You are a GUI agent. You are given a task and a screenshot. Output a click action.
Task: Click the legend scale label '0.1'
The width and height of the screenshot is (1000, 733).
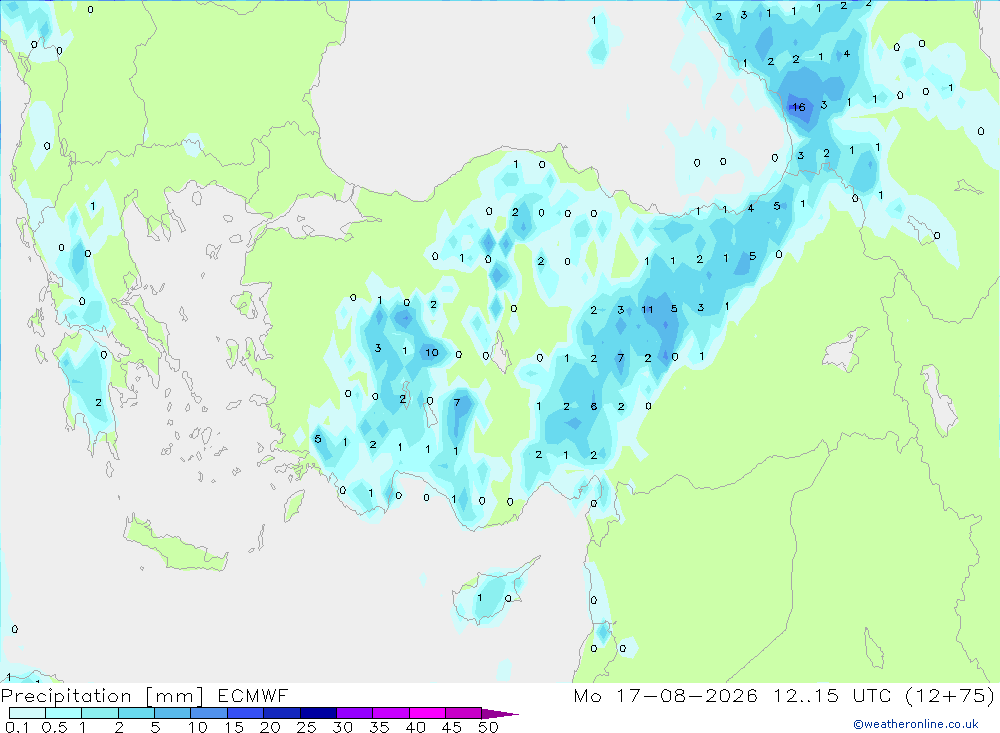tap(17, 727)
